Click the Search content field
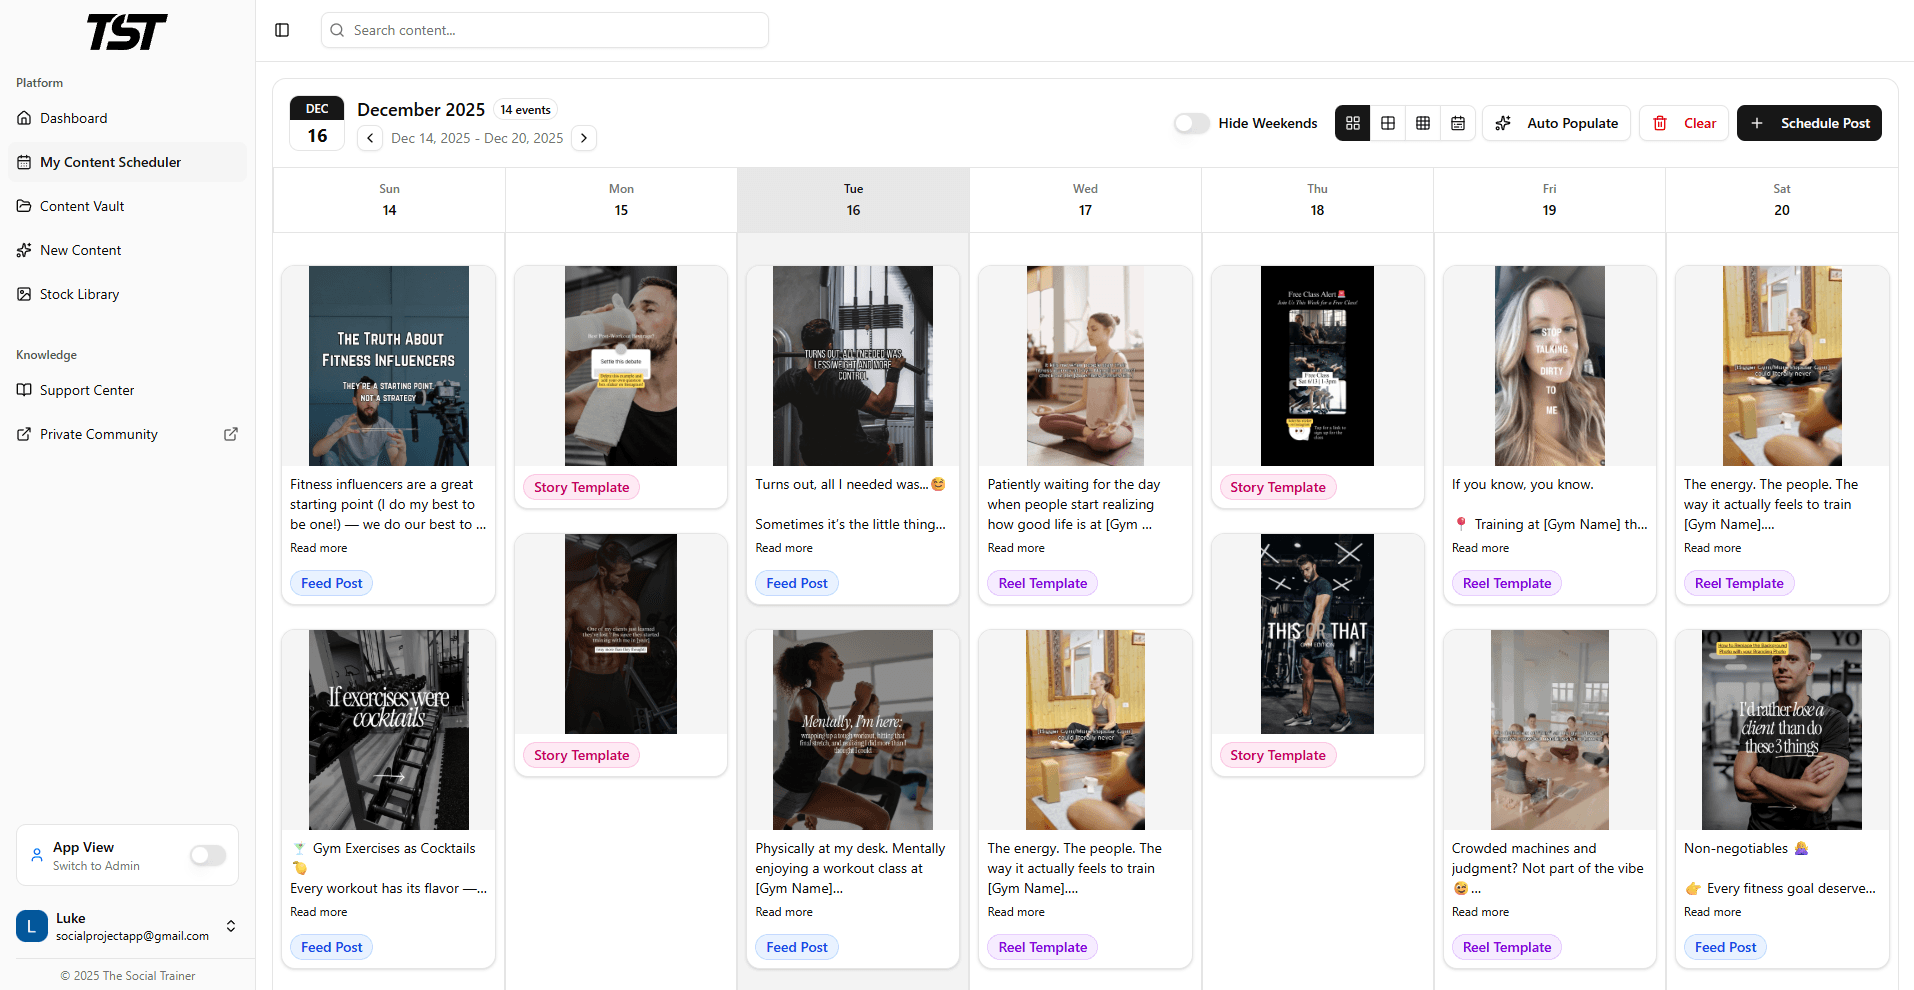The width and height of the screenshot is (1914, 990). click(545, 30)
